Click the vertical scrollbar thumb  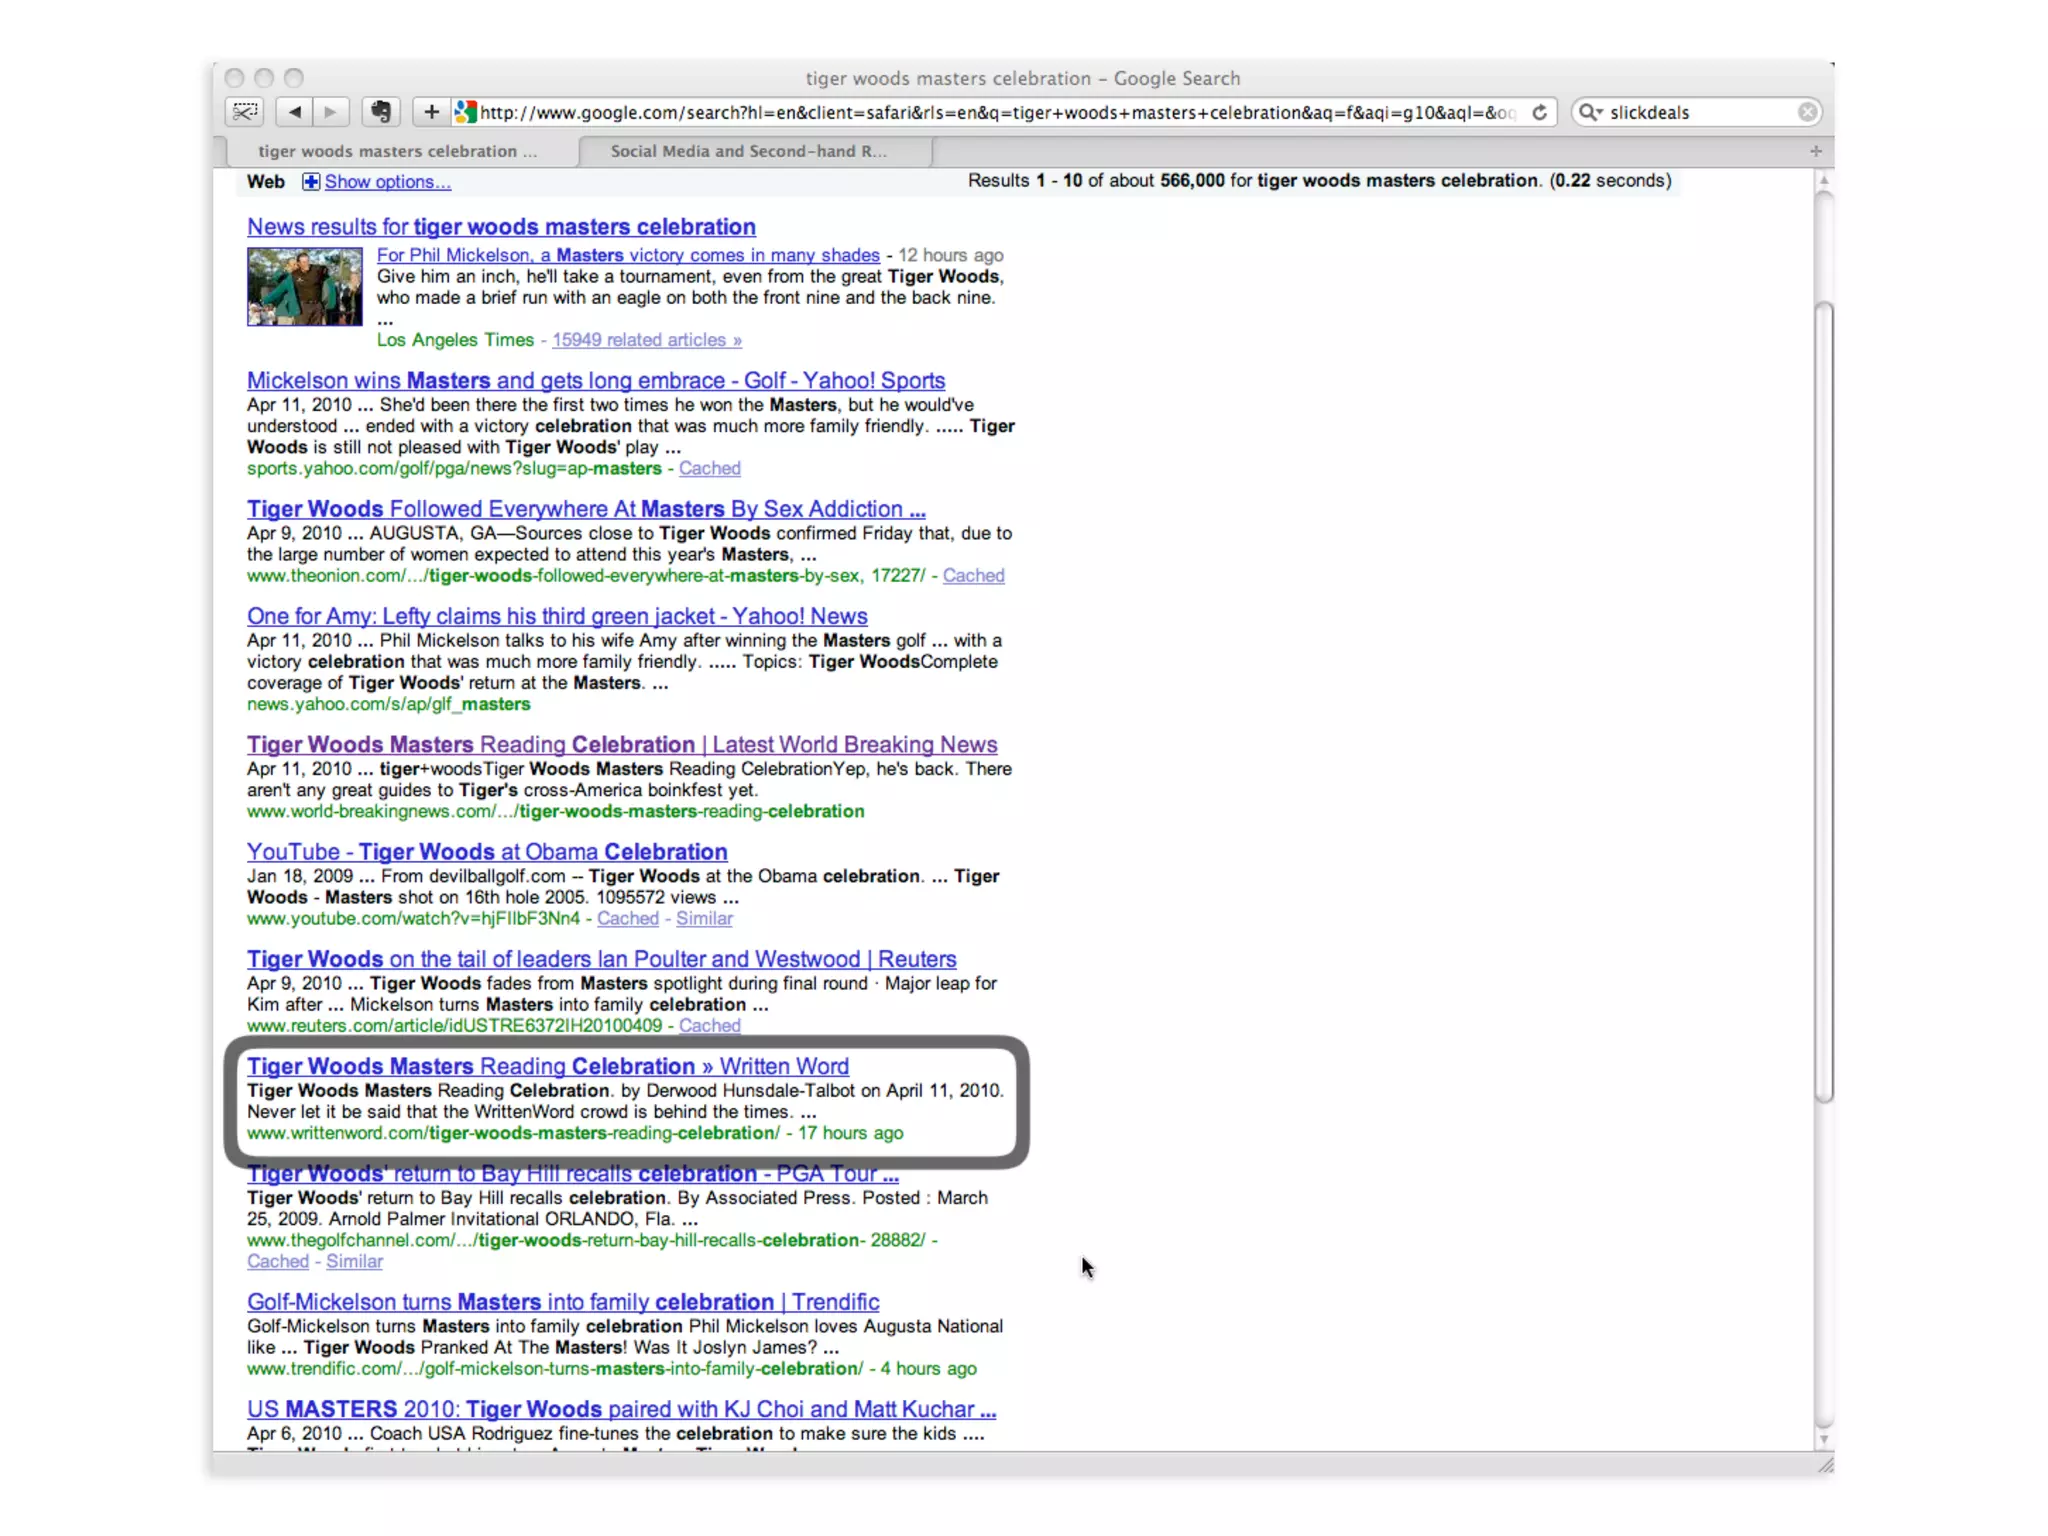click(x=1824, y=700)
